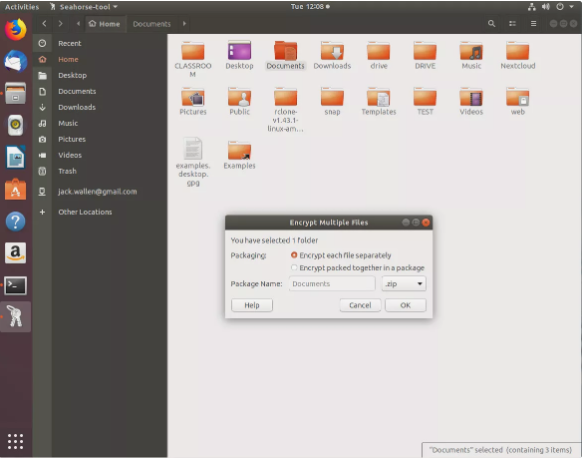Open Help in the encrypt dialog
583x459 pixels.
pos(252,305)
